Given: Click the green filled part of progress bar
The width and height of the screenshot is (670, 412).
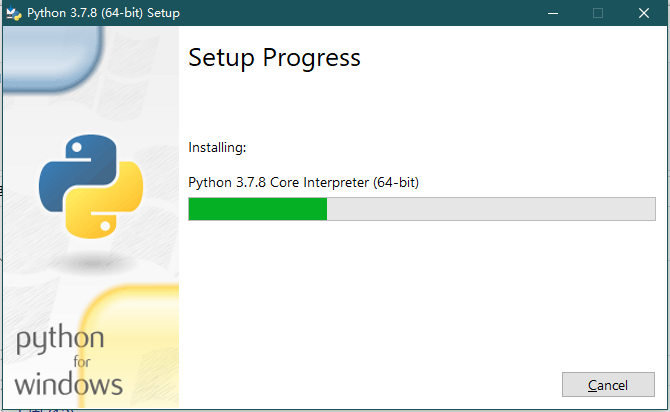Looking at the screenshot, I should click(258, 208).
